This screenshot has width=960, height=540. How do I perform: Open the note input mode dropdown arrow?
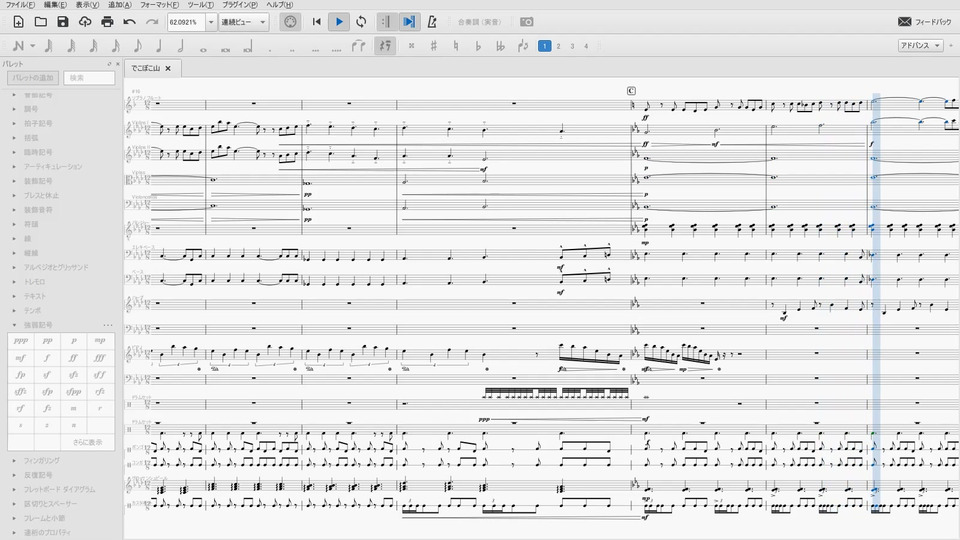pyautogui.click(x=32, y=46)
